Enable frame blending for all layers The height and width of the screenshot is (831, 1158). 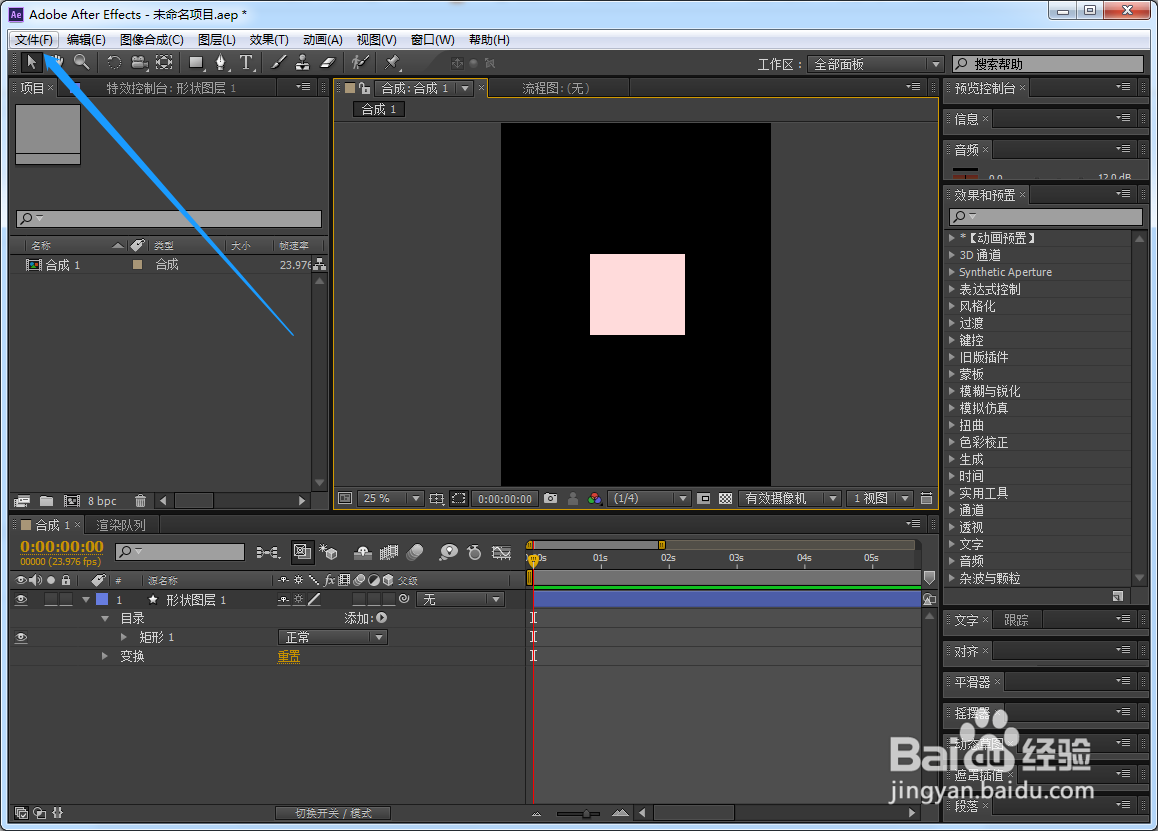pyautogui.click(x=388, y=553)
